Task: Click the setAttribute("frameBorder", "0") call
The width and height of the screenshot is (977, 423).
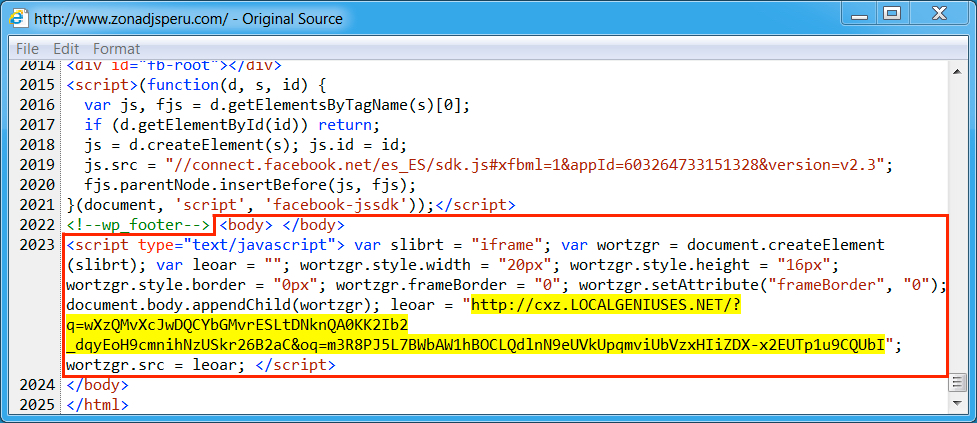Action: (x=763, y=285)
